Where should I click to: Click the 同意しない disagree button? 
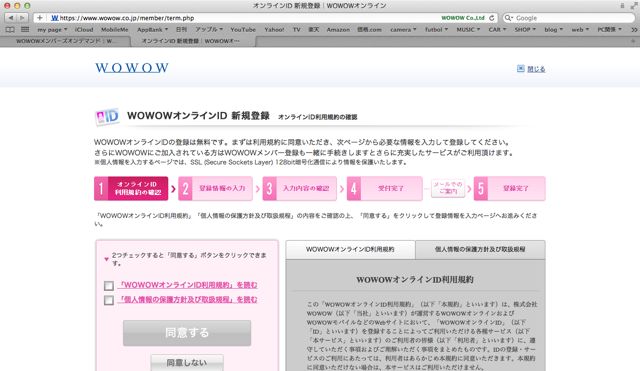click(187, 363)
